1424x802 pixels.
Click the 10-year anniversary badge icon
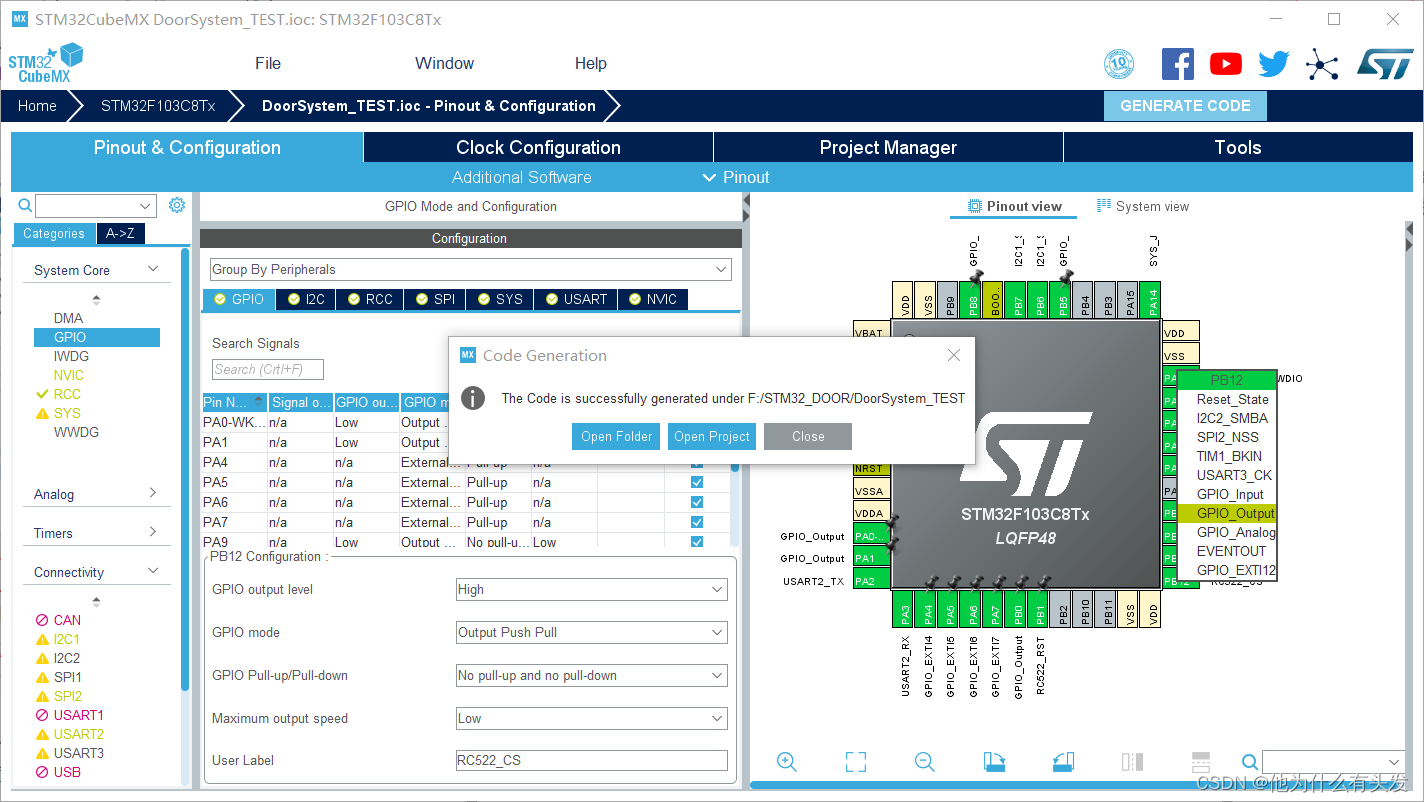(x=1119, y=65)
